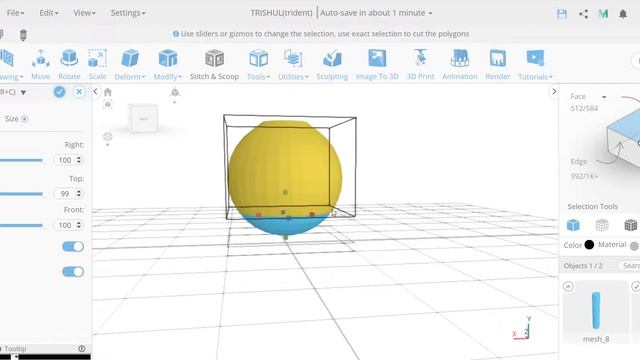The height and width of the screenshot is (360, 640).
Task: Select the wireframe sphere selection tool
Action: click(x=602, y=225)
